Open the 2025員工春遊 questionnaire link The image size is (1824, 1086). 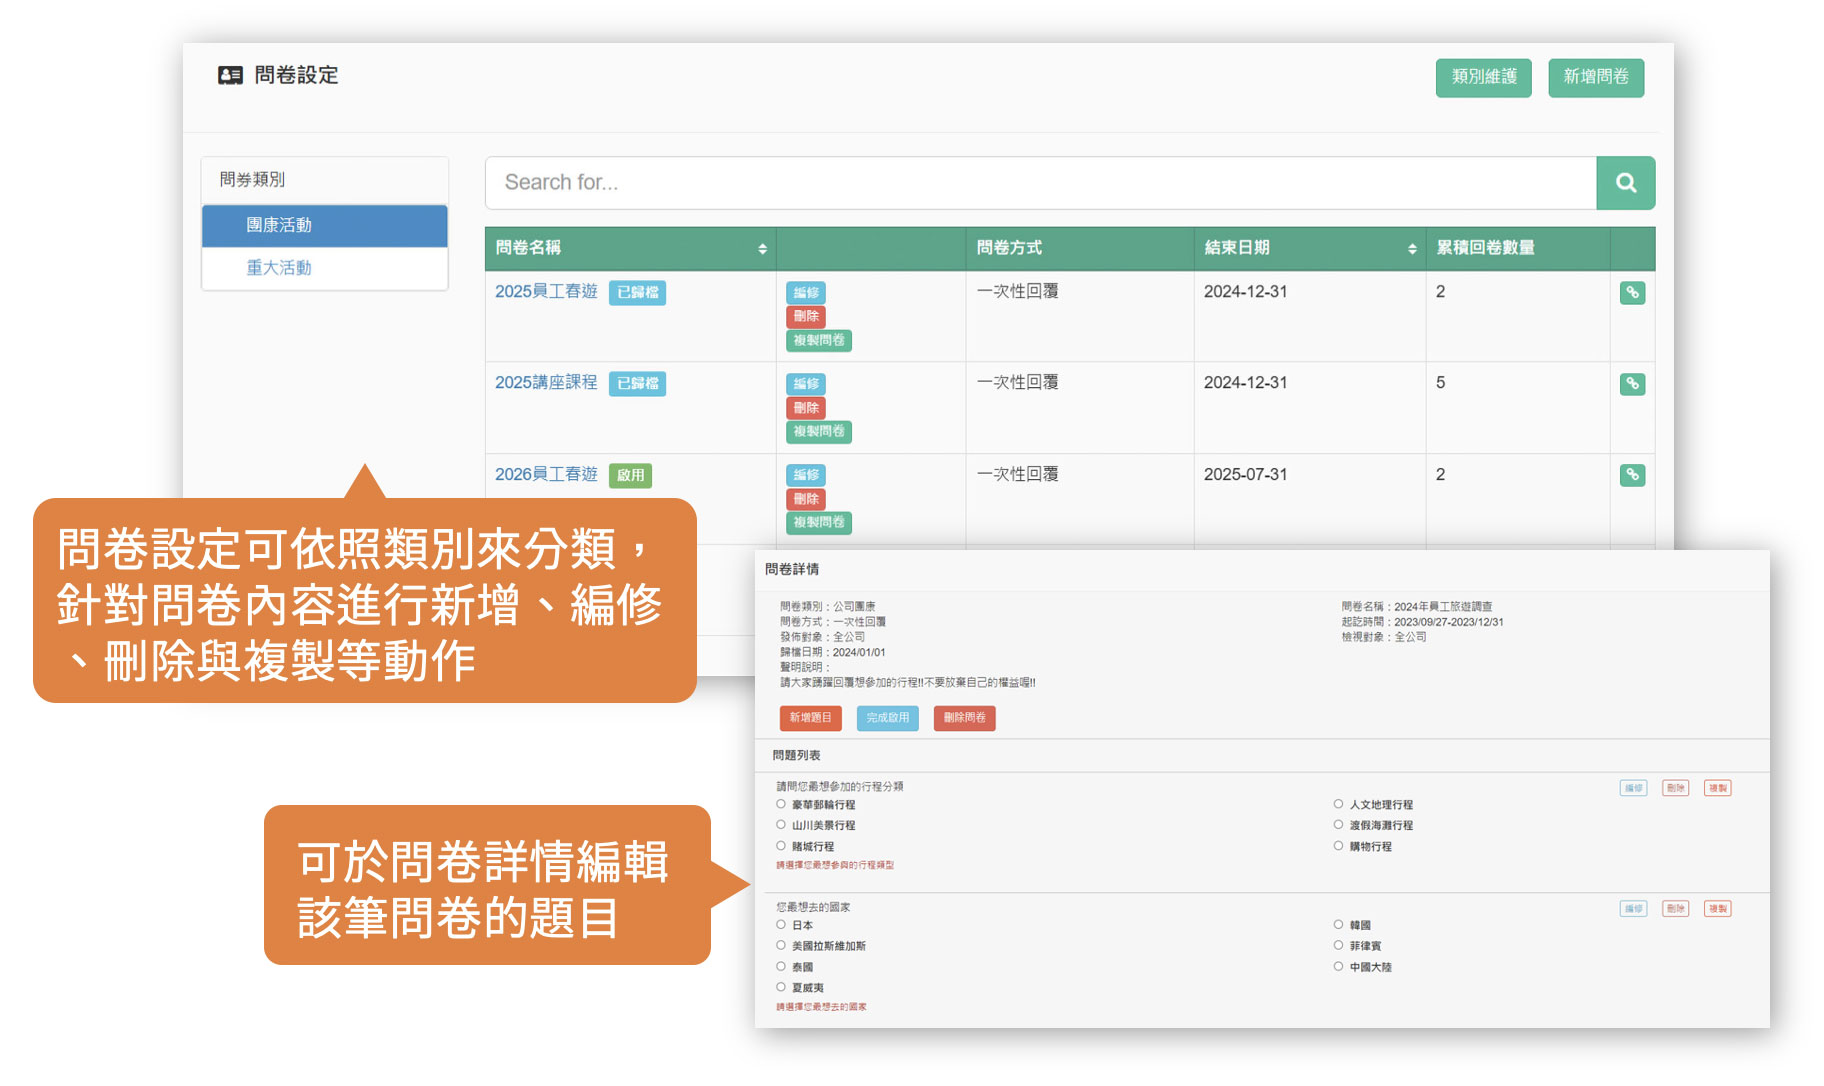(546, 291)
